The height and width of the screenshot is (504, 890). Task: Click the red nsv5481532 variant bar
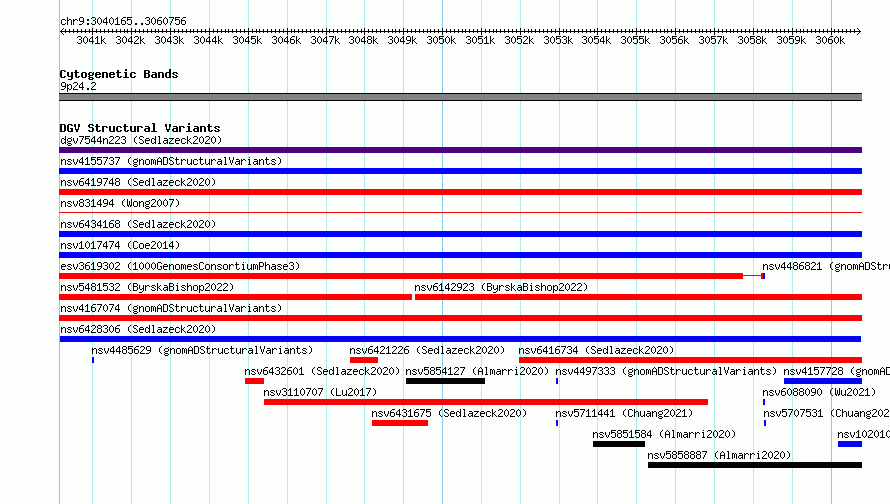(236, 297)
